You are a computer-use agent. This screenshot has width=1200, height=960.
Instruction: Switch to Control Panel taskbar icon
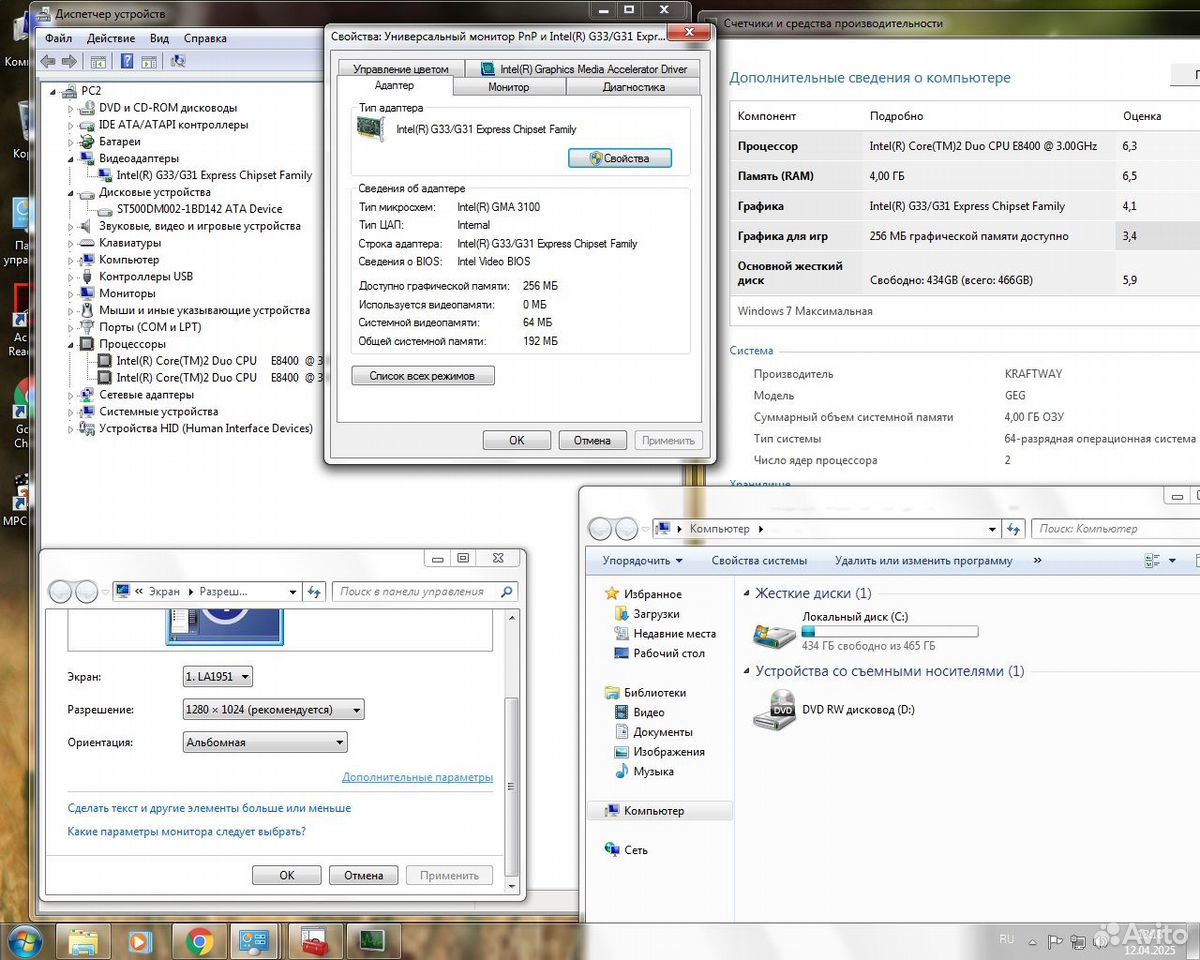[x=255, y=942]
